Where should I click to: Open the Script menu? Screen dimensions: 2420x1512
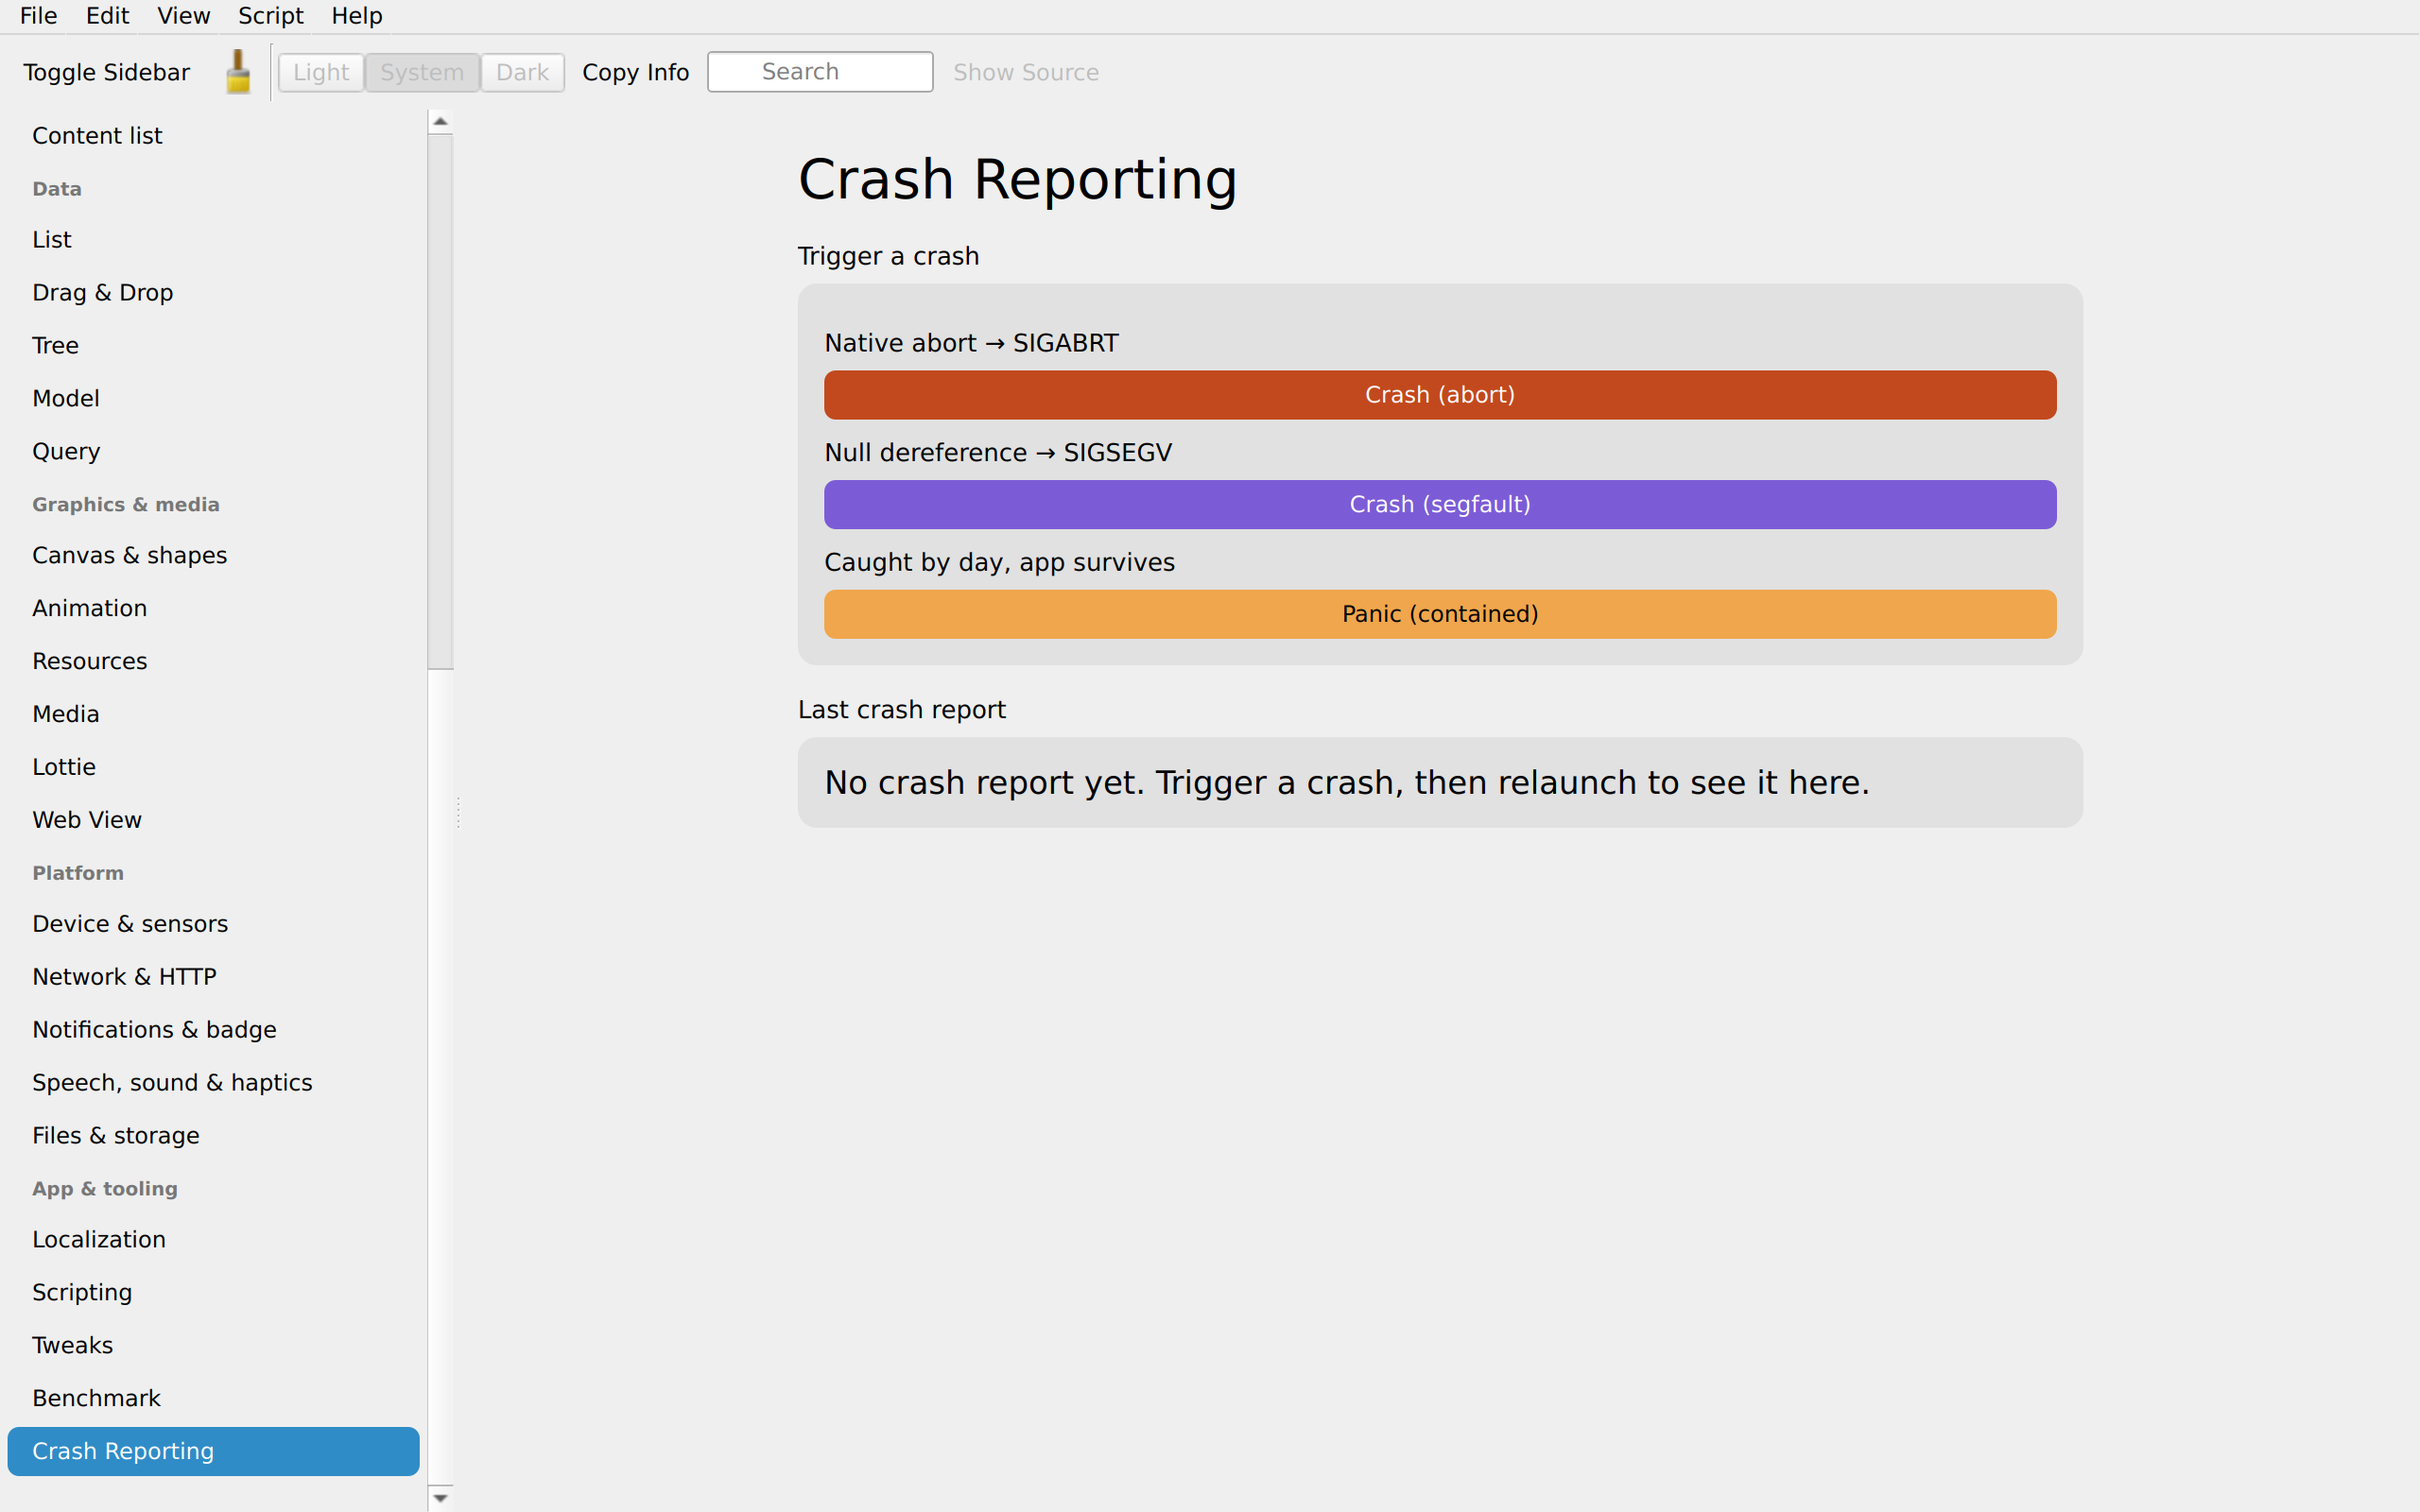[x=271, y=16]
